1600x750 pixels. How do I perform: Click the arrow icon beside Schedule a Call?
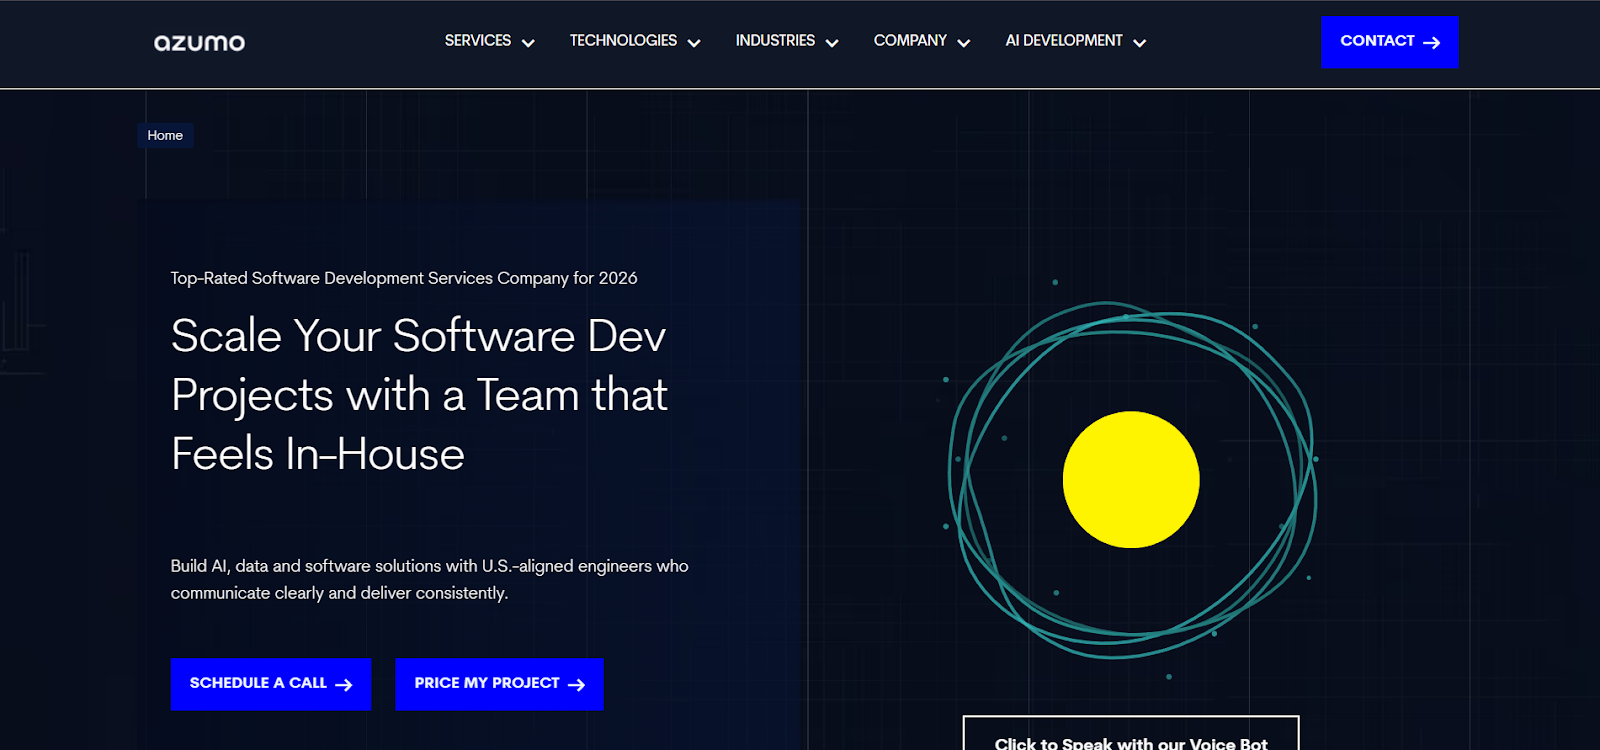(x=343, y=685)
